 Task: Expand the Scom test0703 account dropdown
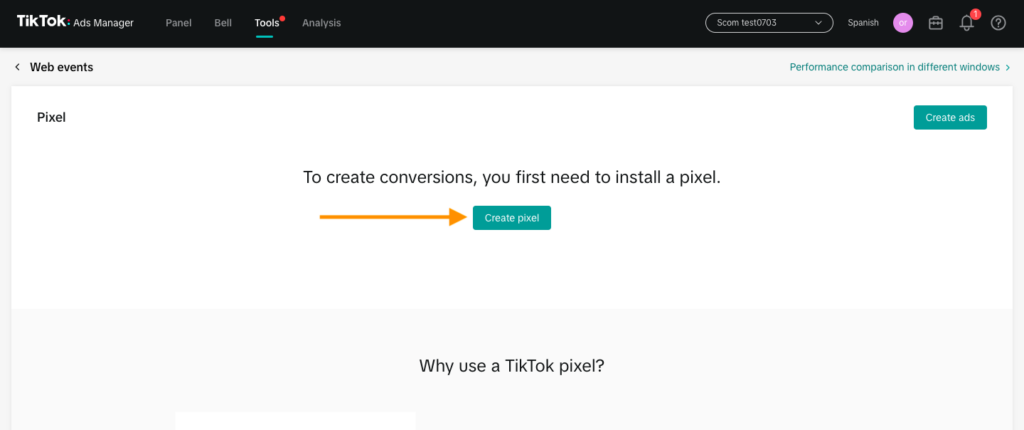coord(768,23)
